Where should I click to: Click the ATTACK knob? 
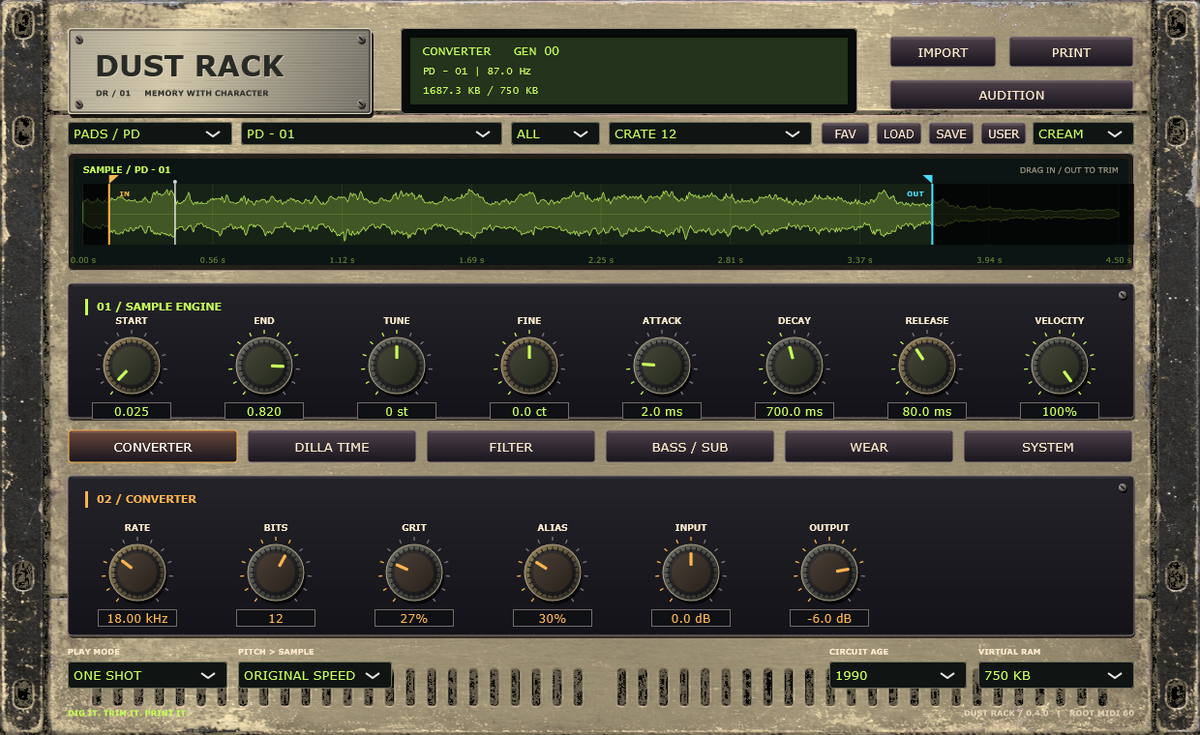tap(662, 365)
